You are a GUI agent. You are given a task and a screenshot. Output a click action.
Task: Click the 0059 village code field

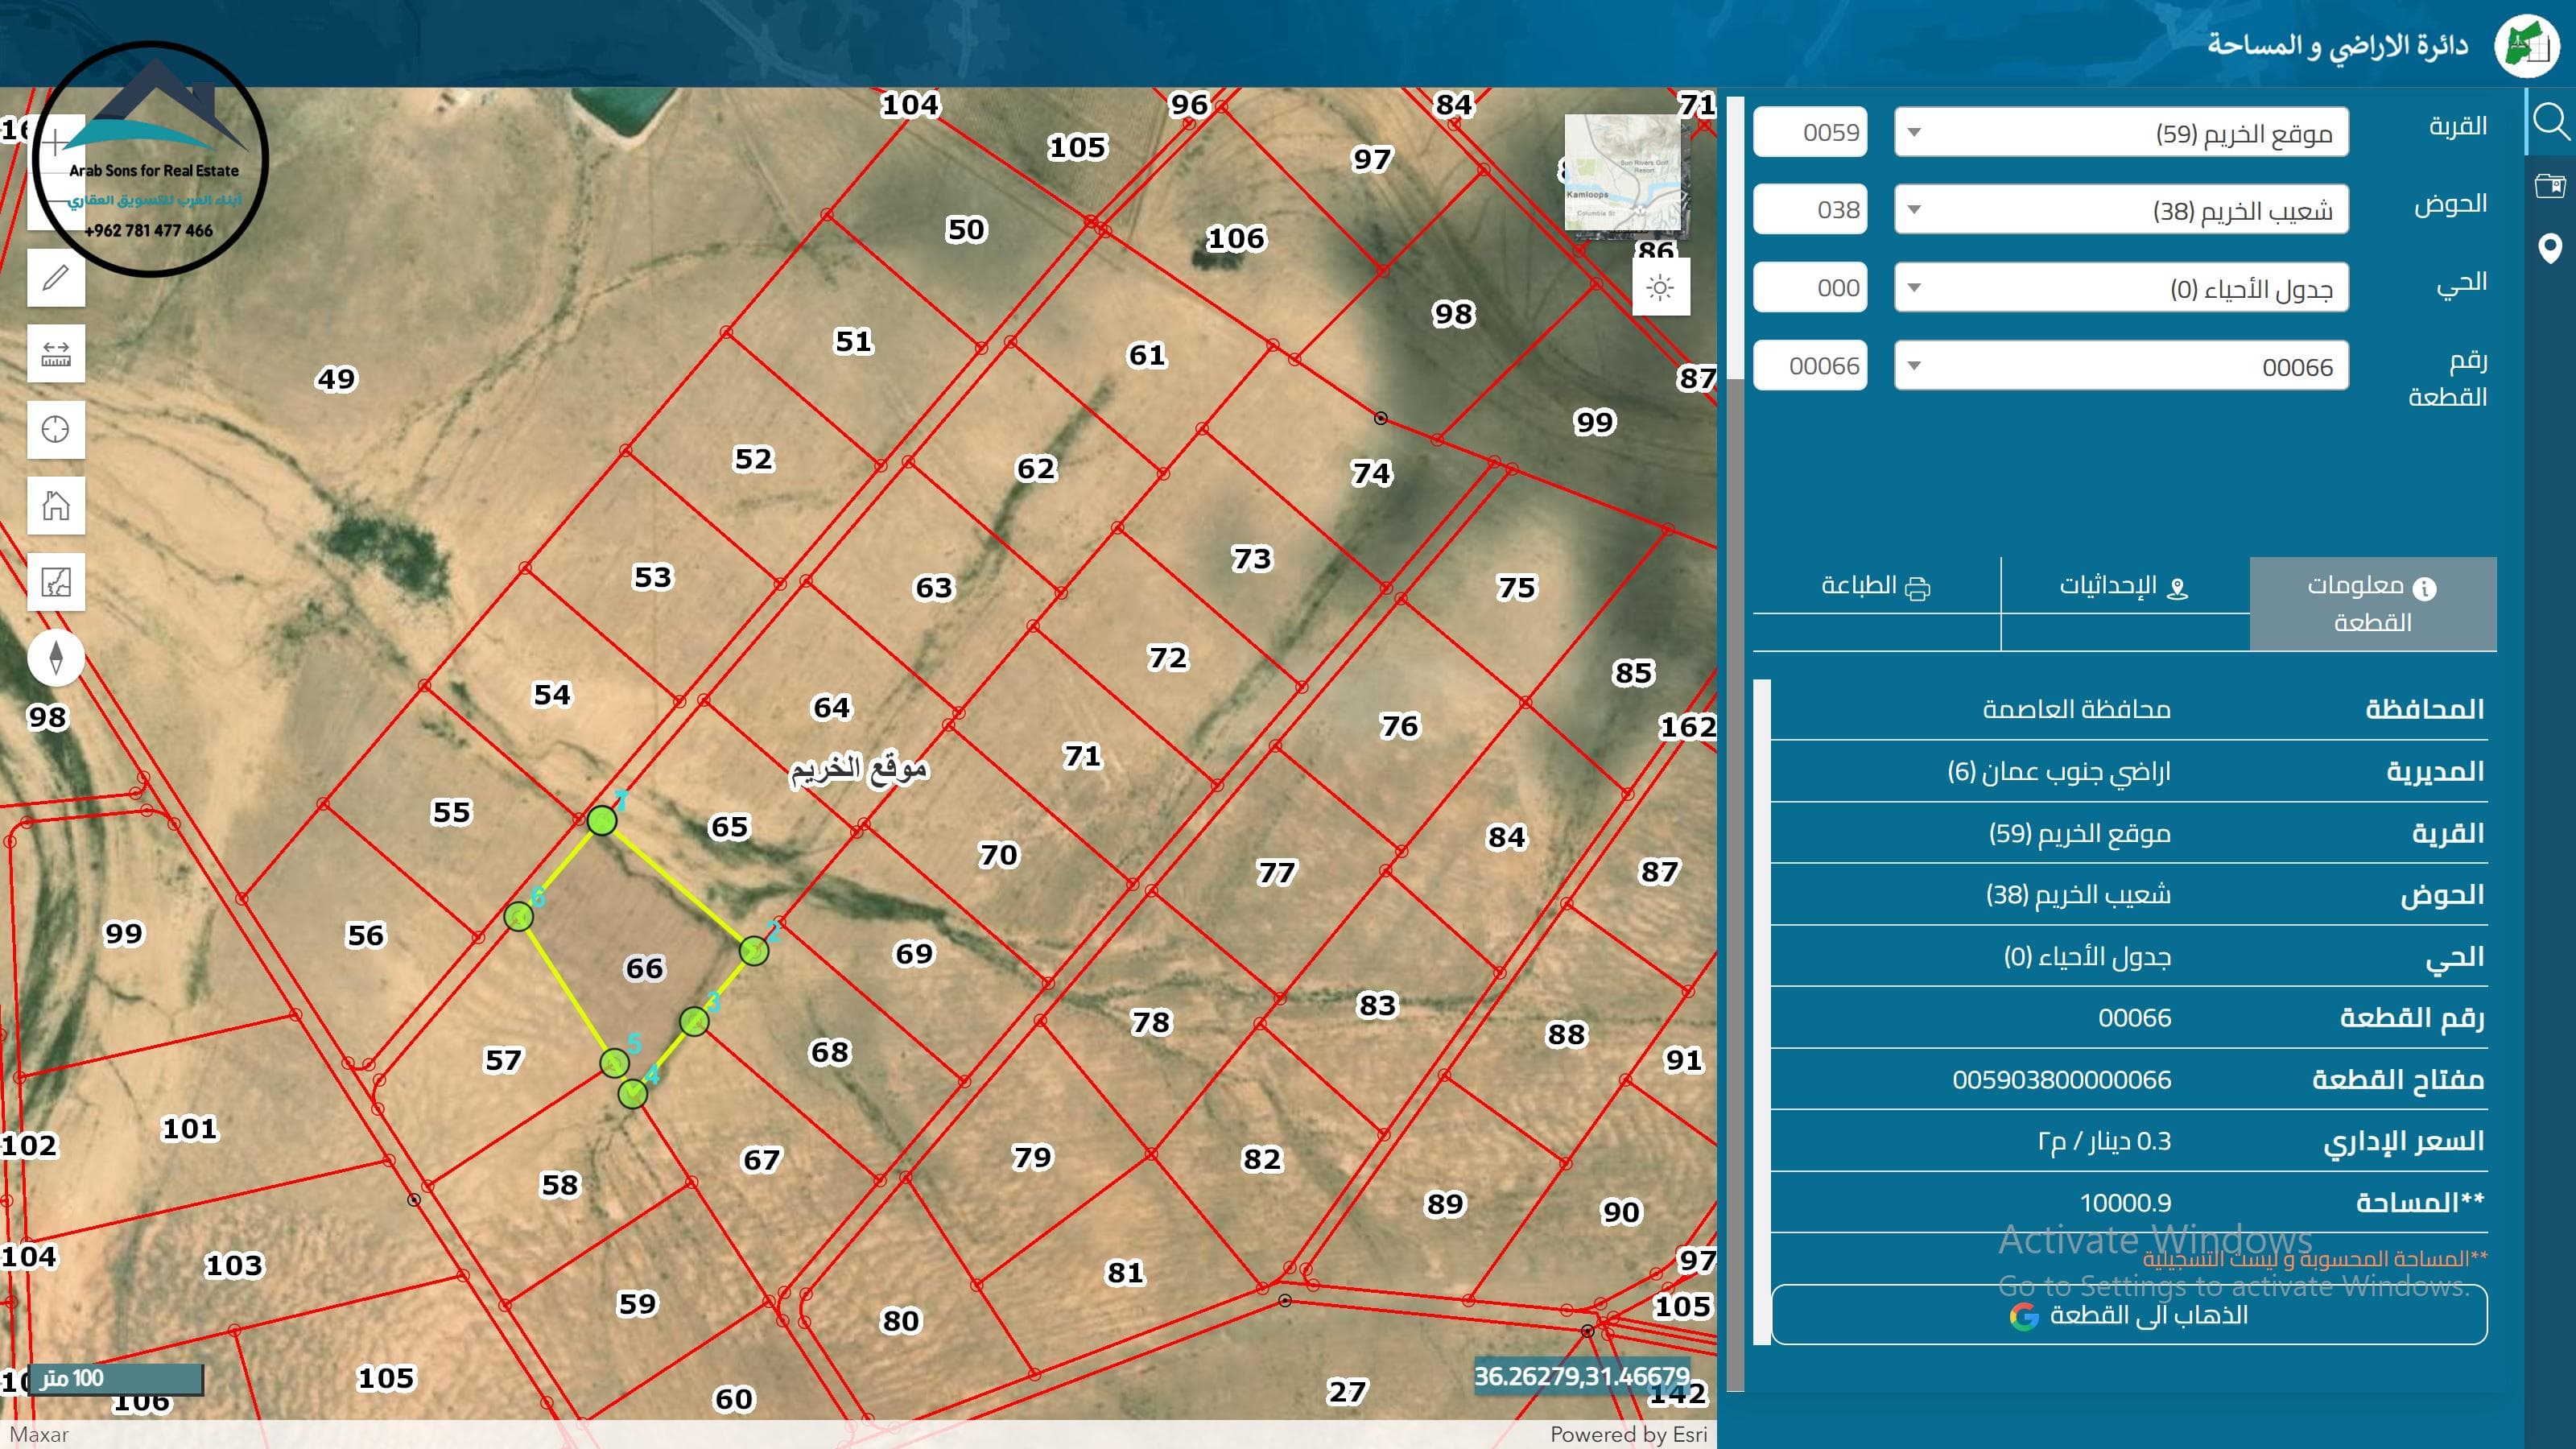tap(1810, 133)
